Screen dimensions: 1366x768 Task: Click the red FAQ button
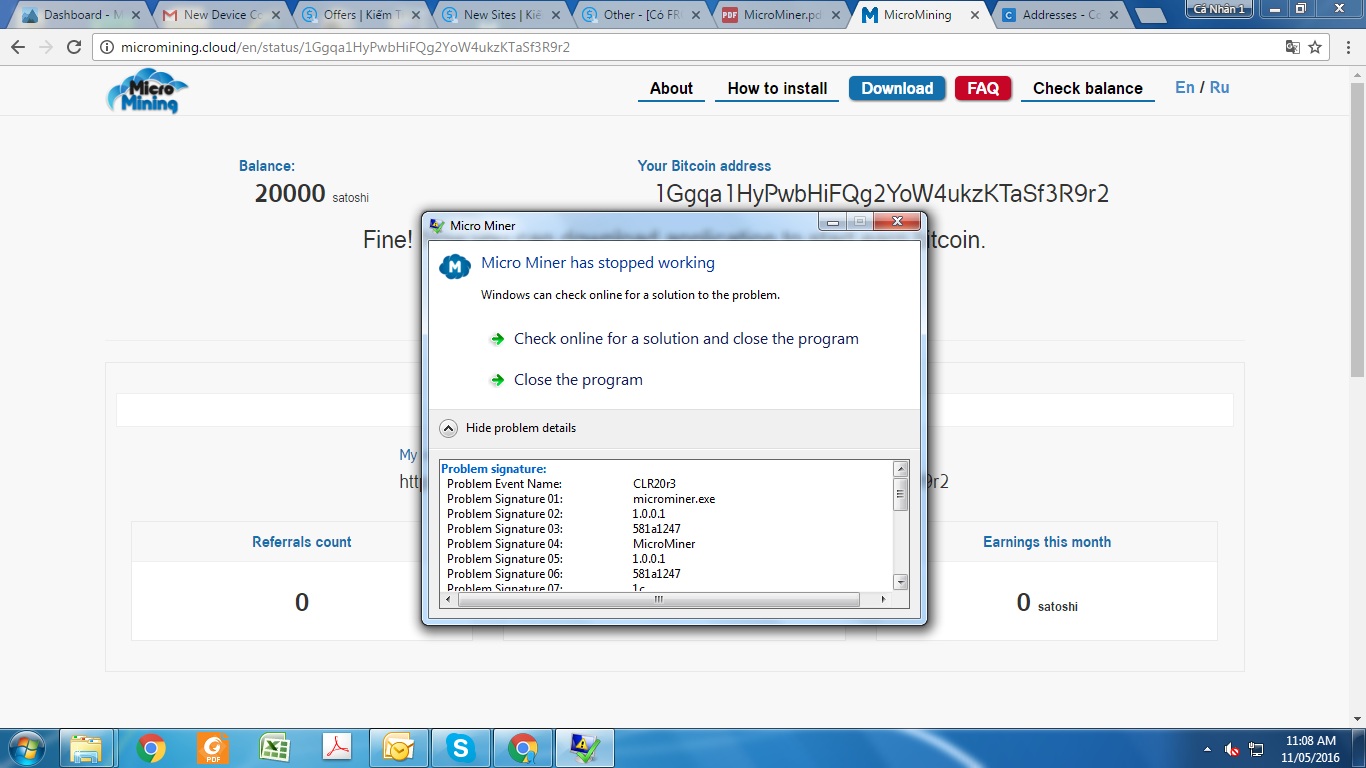pos(983,89)
